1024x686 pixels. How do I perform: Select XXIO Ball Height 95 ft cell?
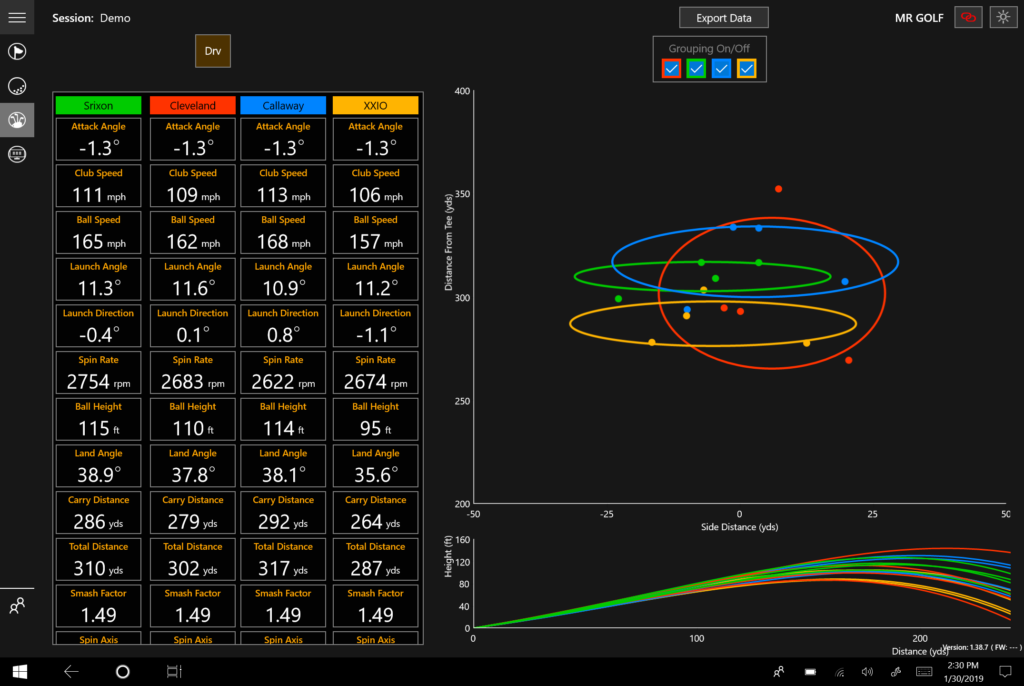click(x=376, y=419)
